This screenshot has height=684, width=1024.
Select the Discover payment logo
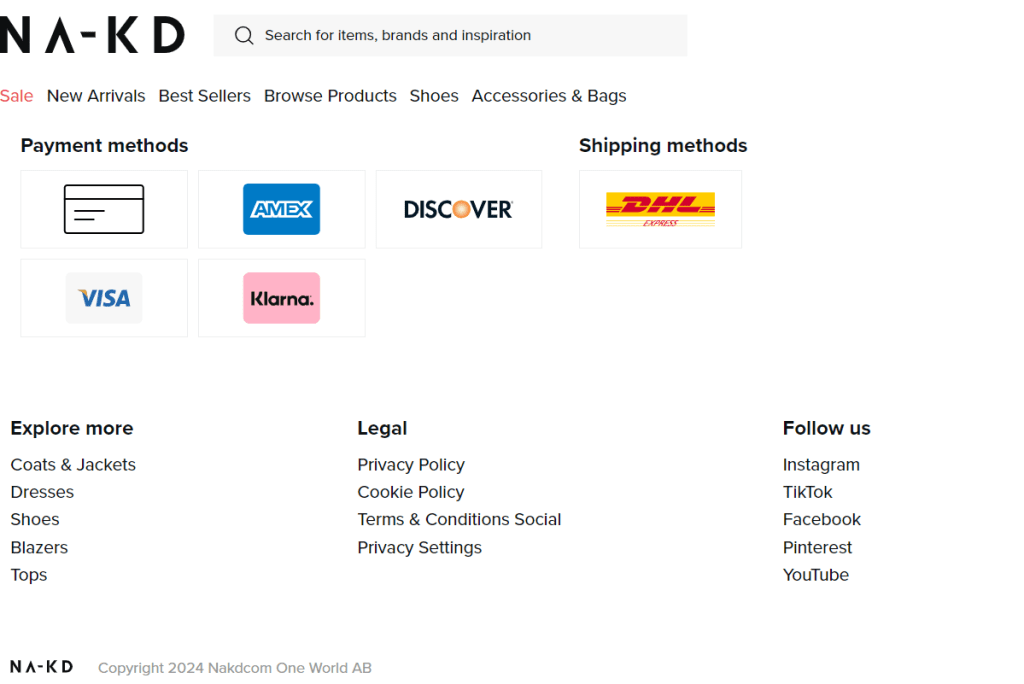click(x=458, y=209)
